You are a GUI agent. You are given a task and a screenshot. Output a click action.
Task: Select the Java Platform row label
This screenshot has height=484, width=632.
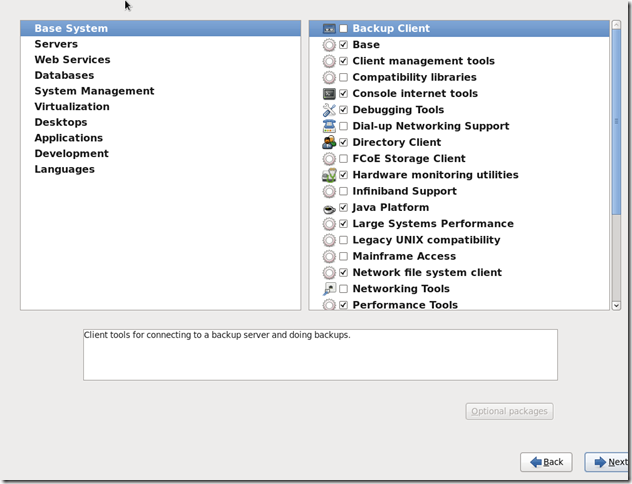391,208
